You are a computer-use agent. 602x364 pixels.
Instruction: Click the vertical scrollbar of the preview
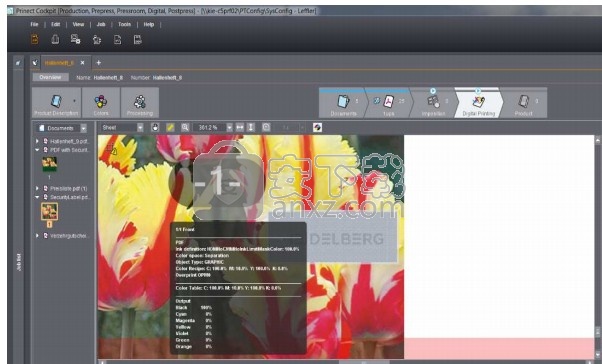click(x=598, y=246)
